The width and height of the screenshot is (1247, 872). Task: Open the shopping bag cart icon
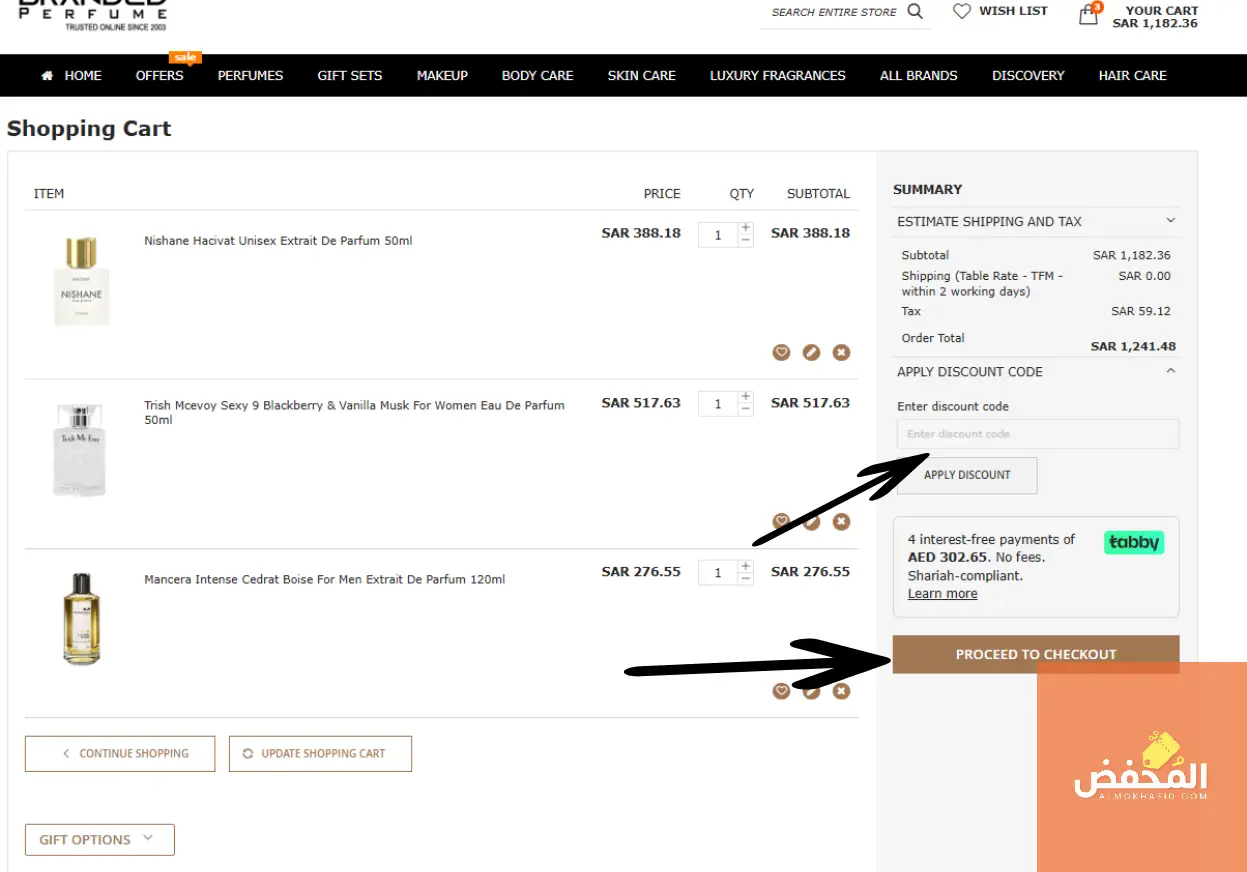pyautogui.click(x=1089, y=14)
